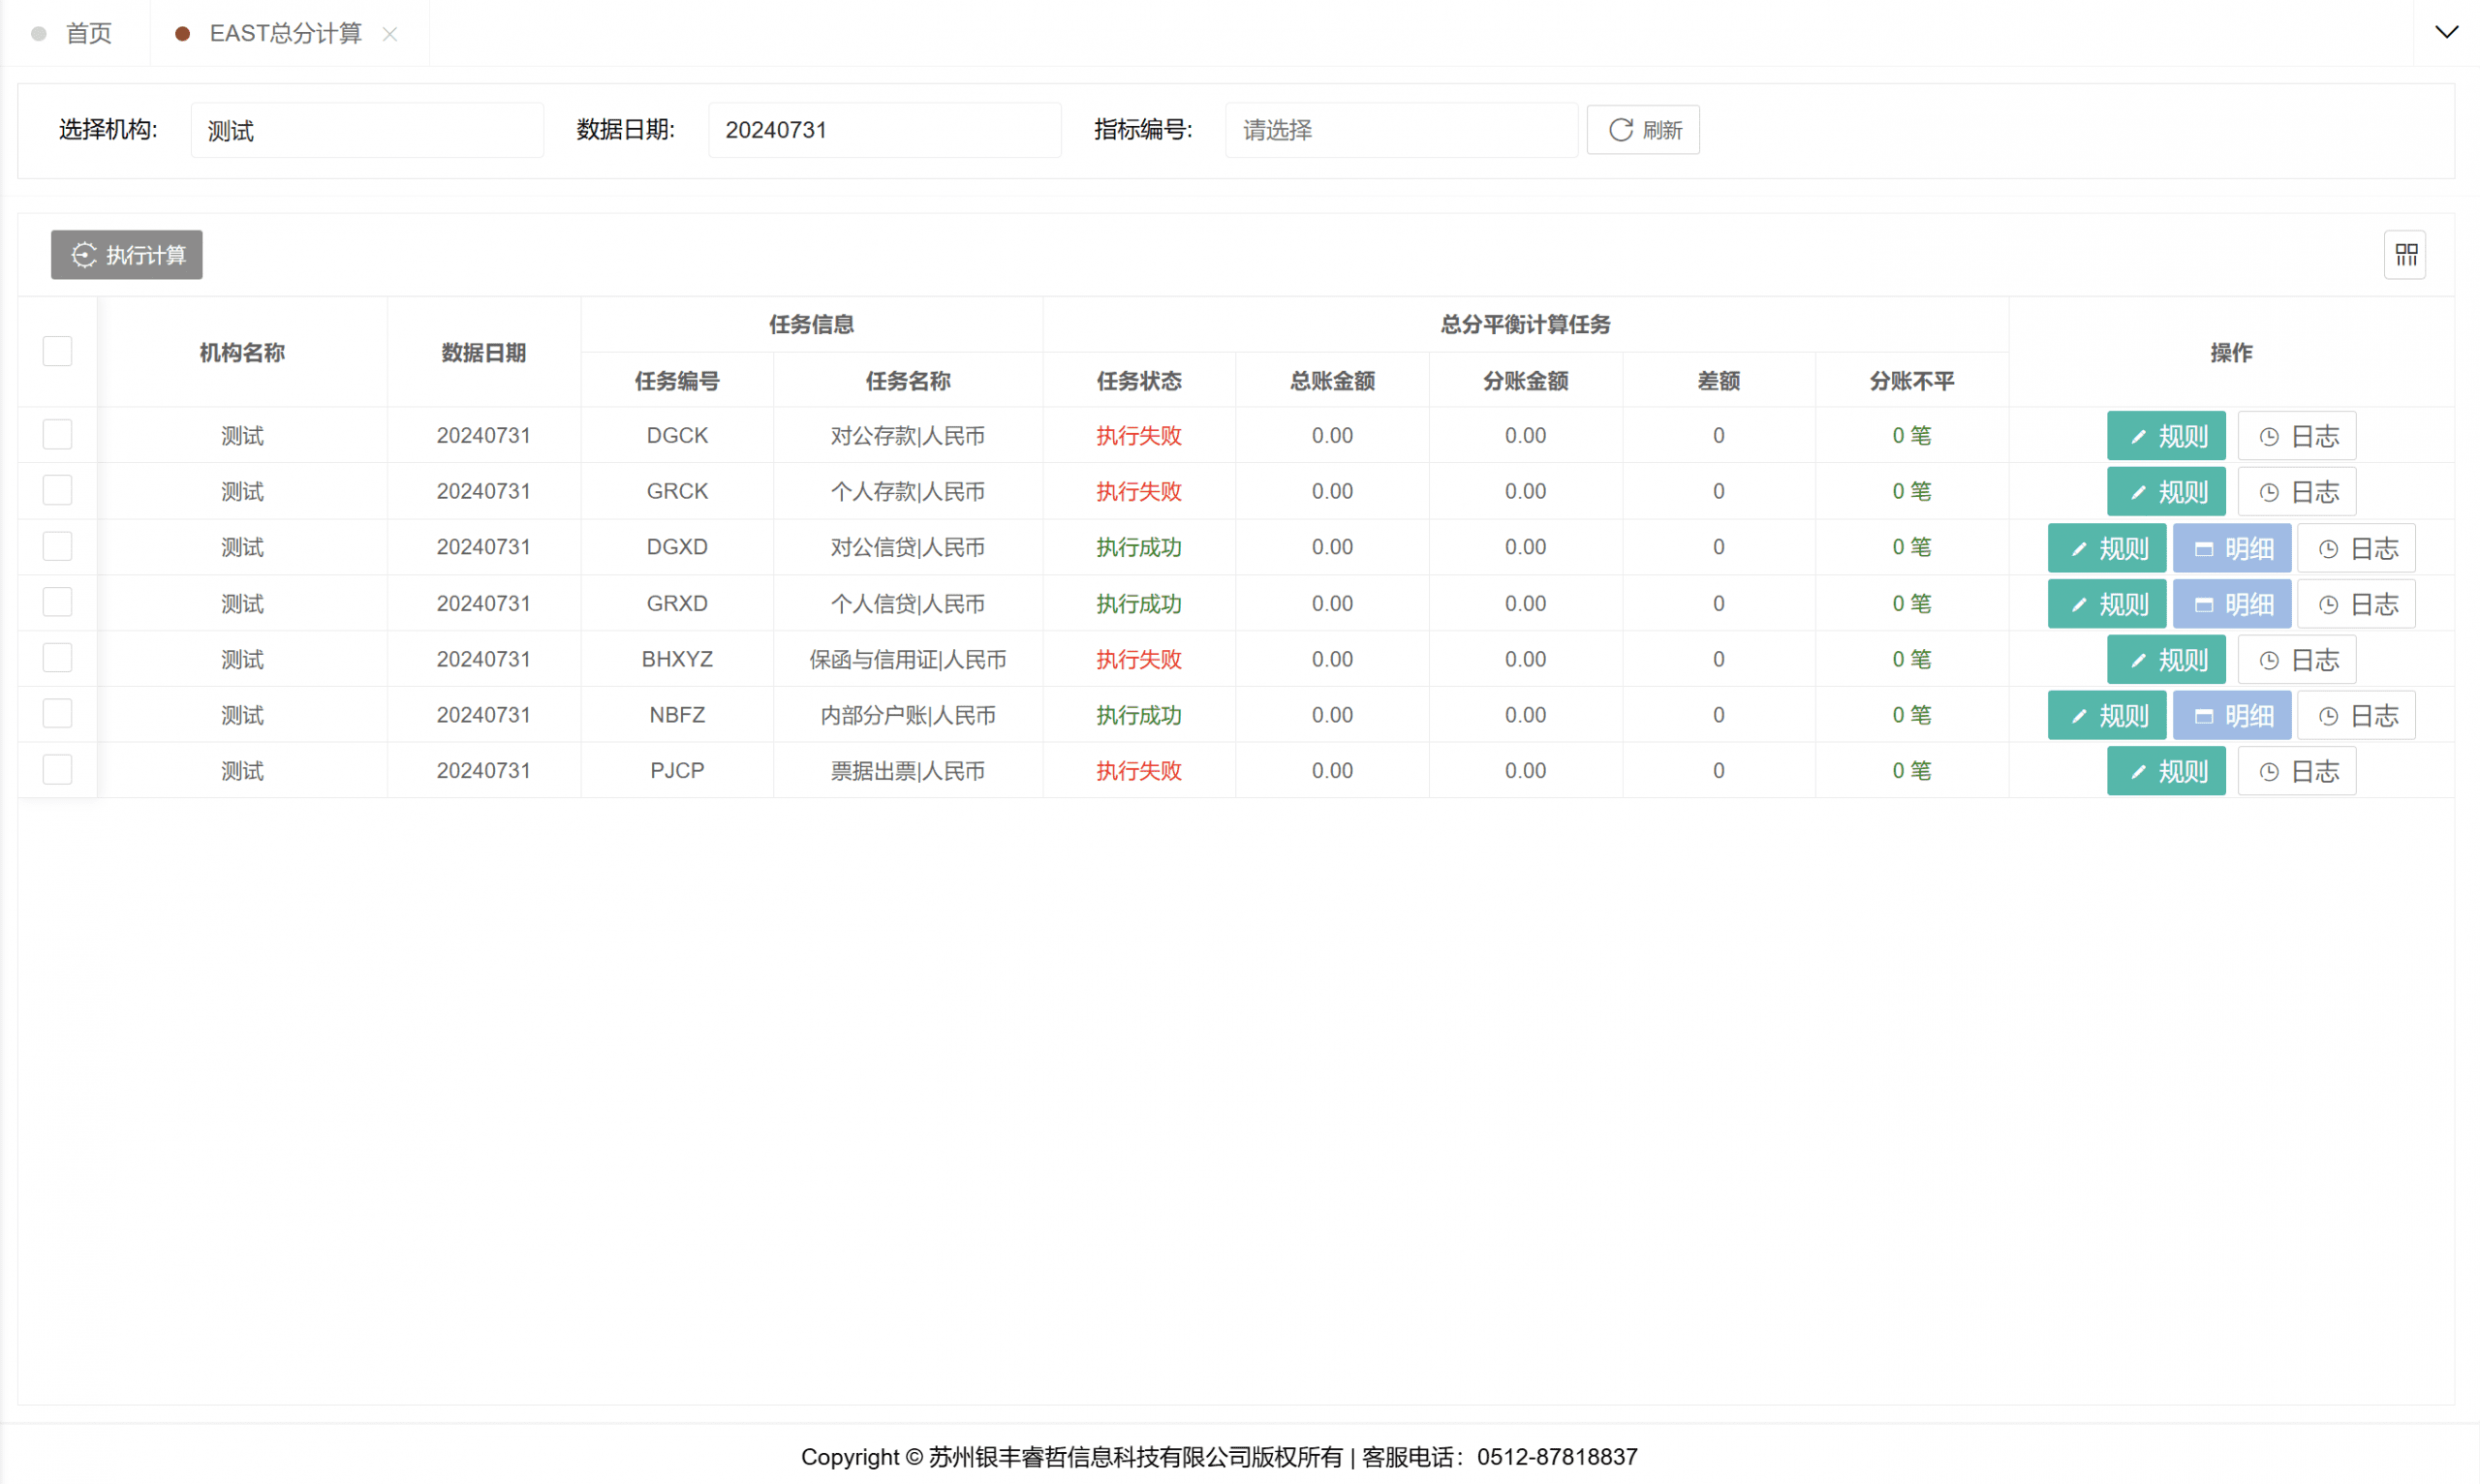2480x1484 pixels.
Task: Open 明细 details for DGXD row
Action: 2231,548
